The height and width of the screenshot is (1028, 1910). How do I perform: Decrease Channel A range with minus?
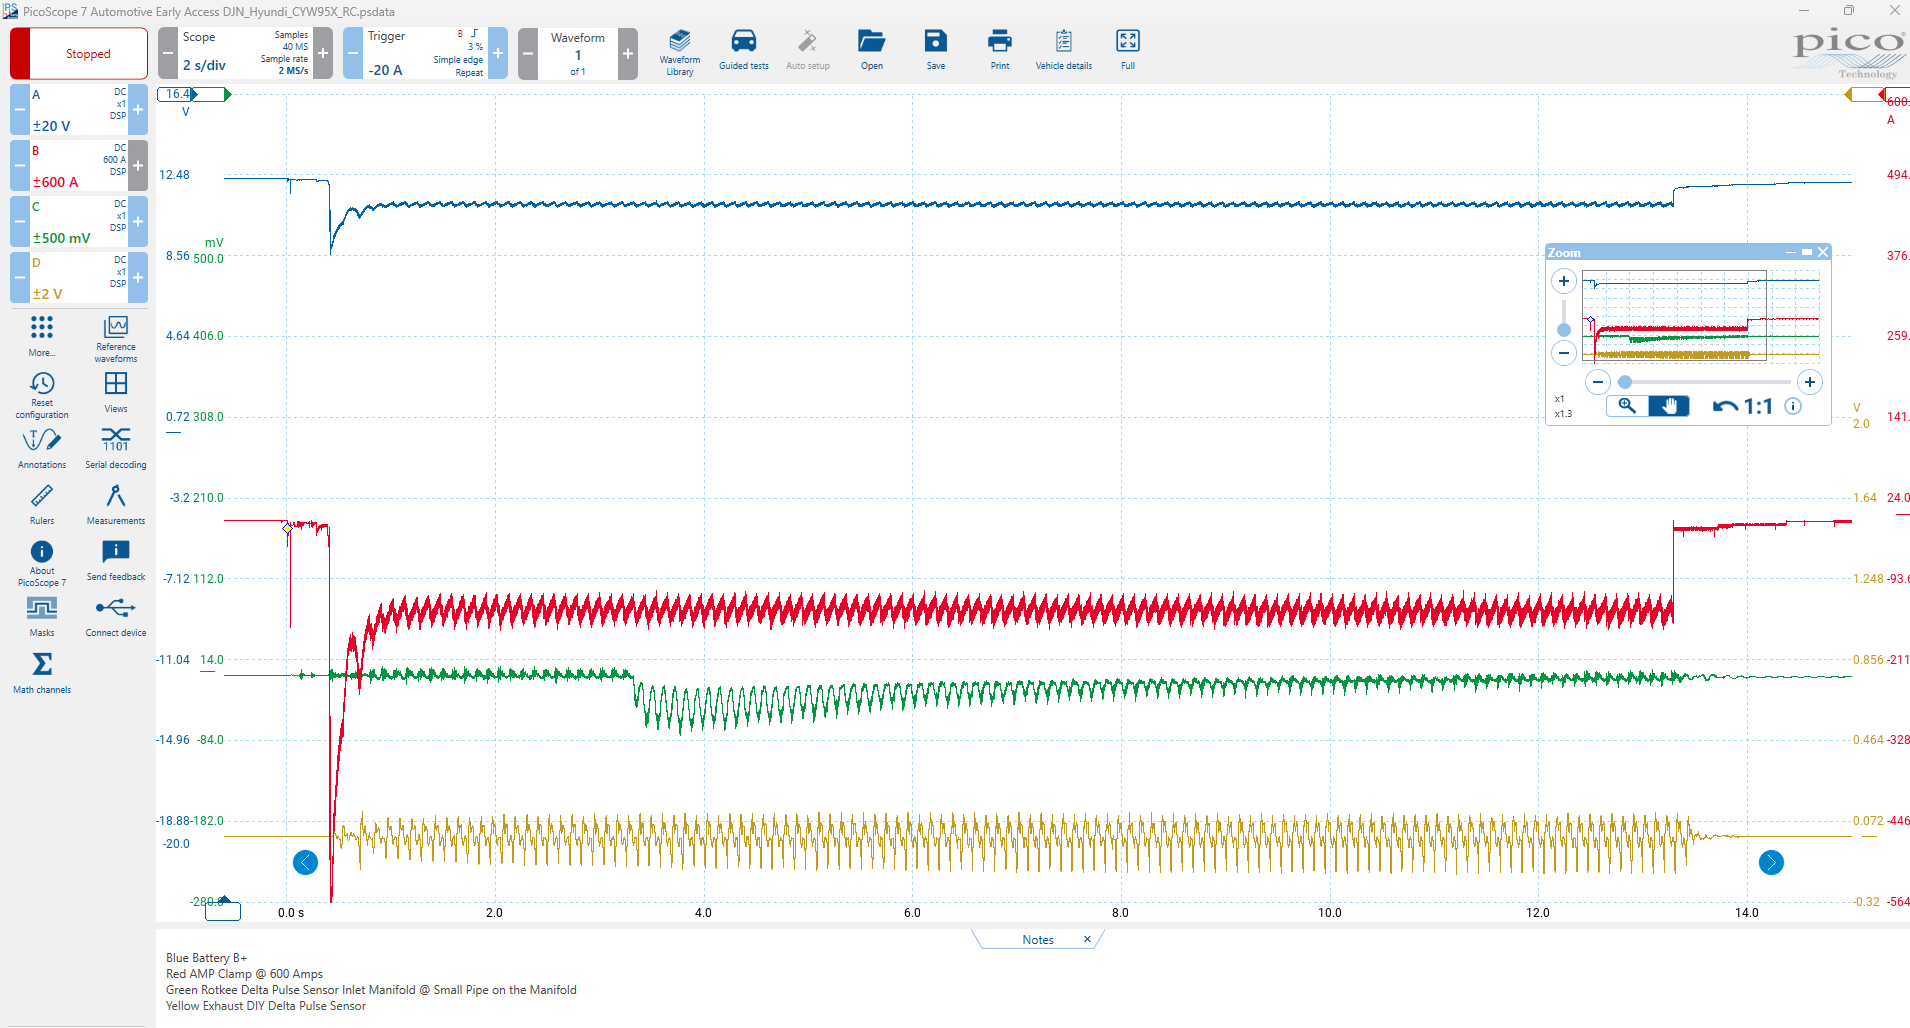click(x=20, y=109)
